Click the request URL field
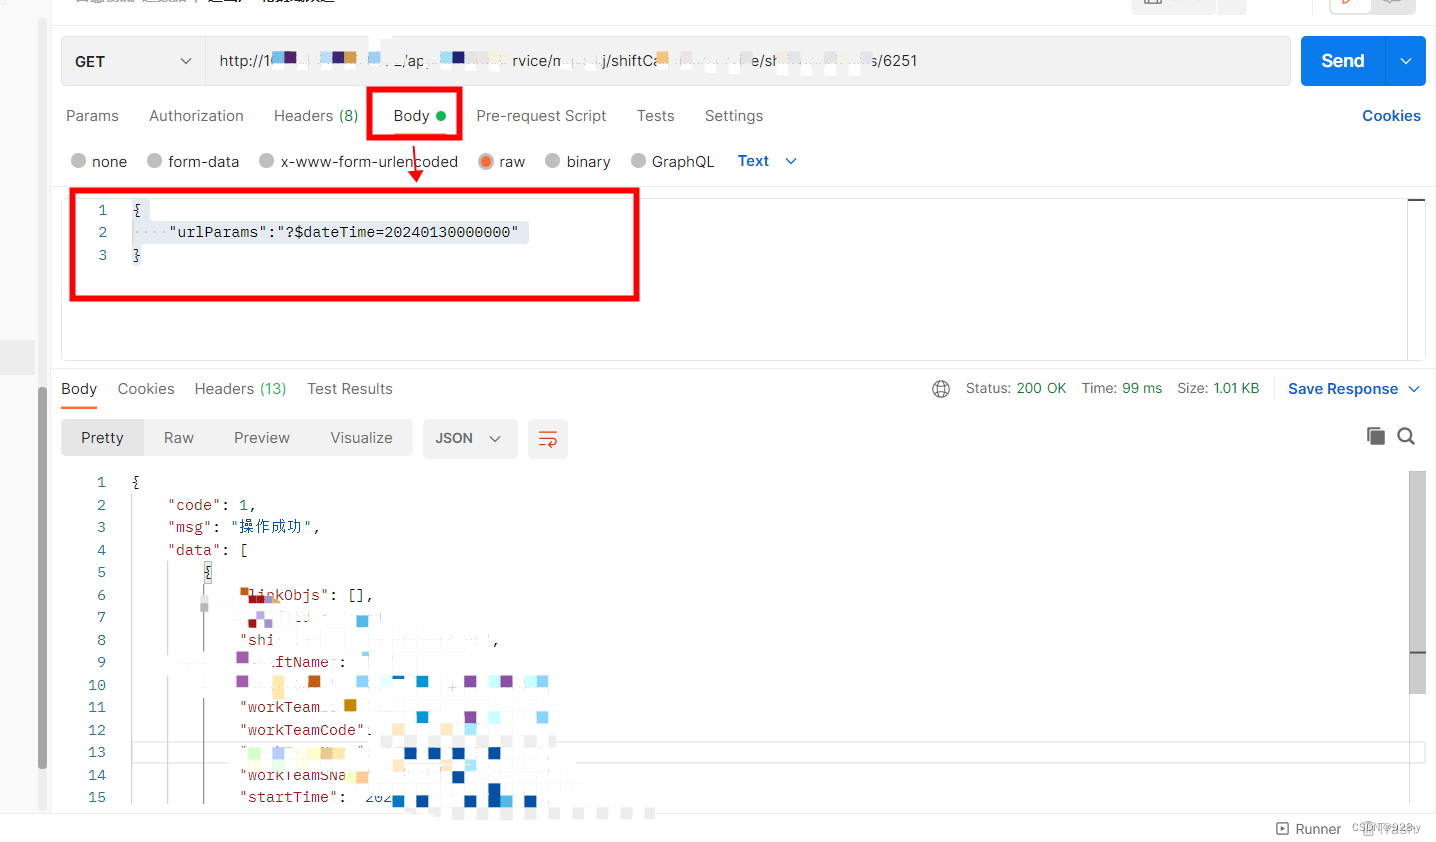The height and width of the screenshot is (842, 1436). [747, 61]
